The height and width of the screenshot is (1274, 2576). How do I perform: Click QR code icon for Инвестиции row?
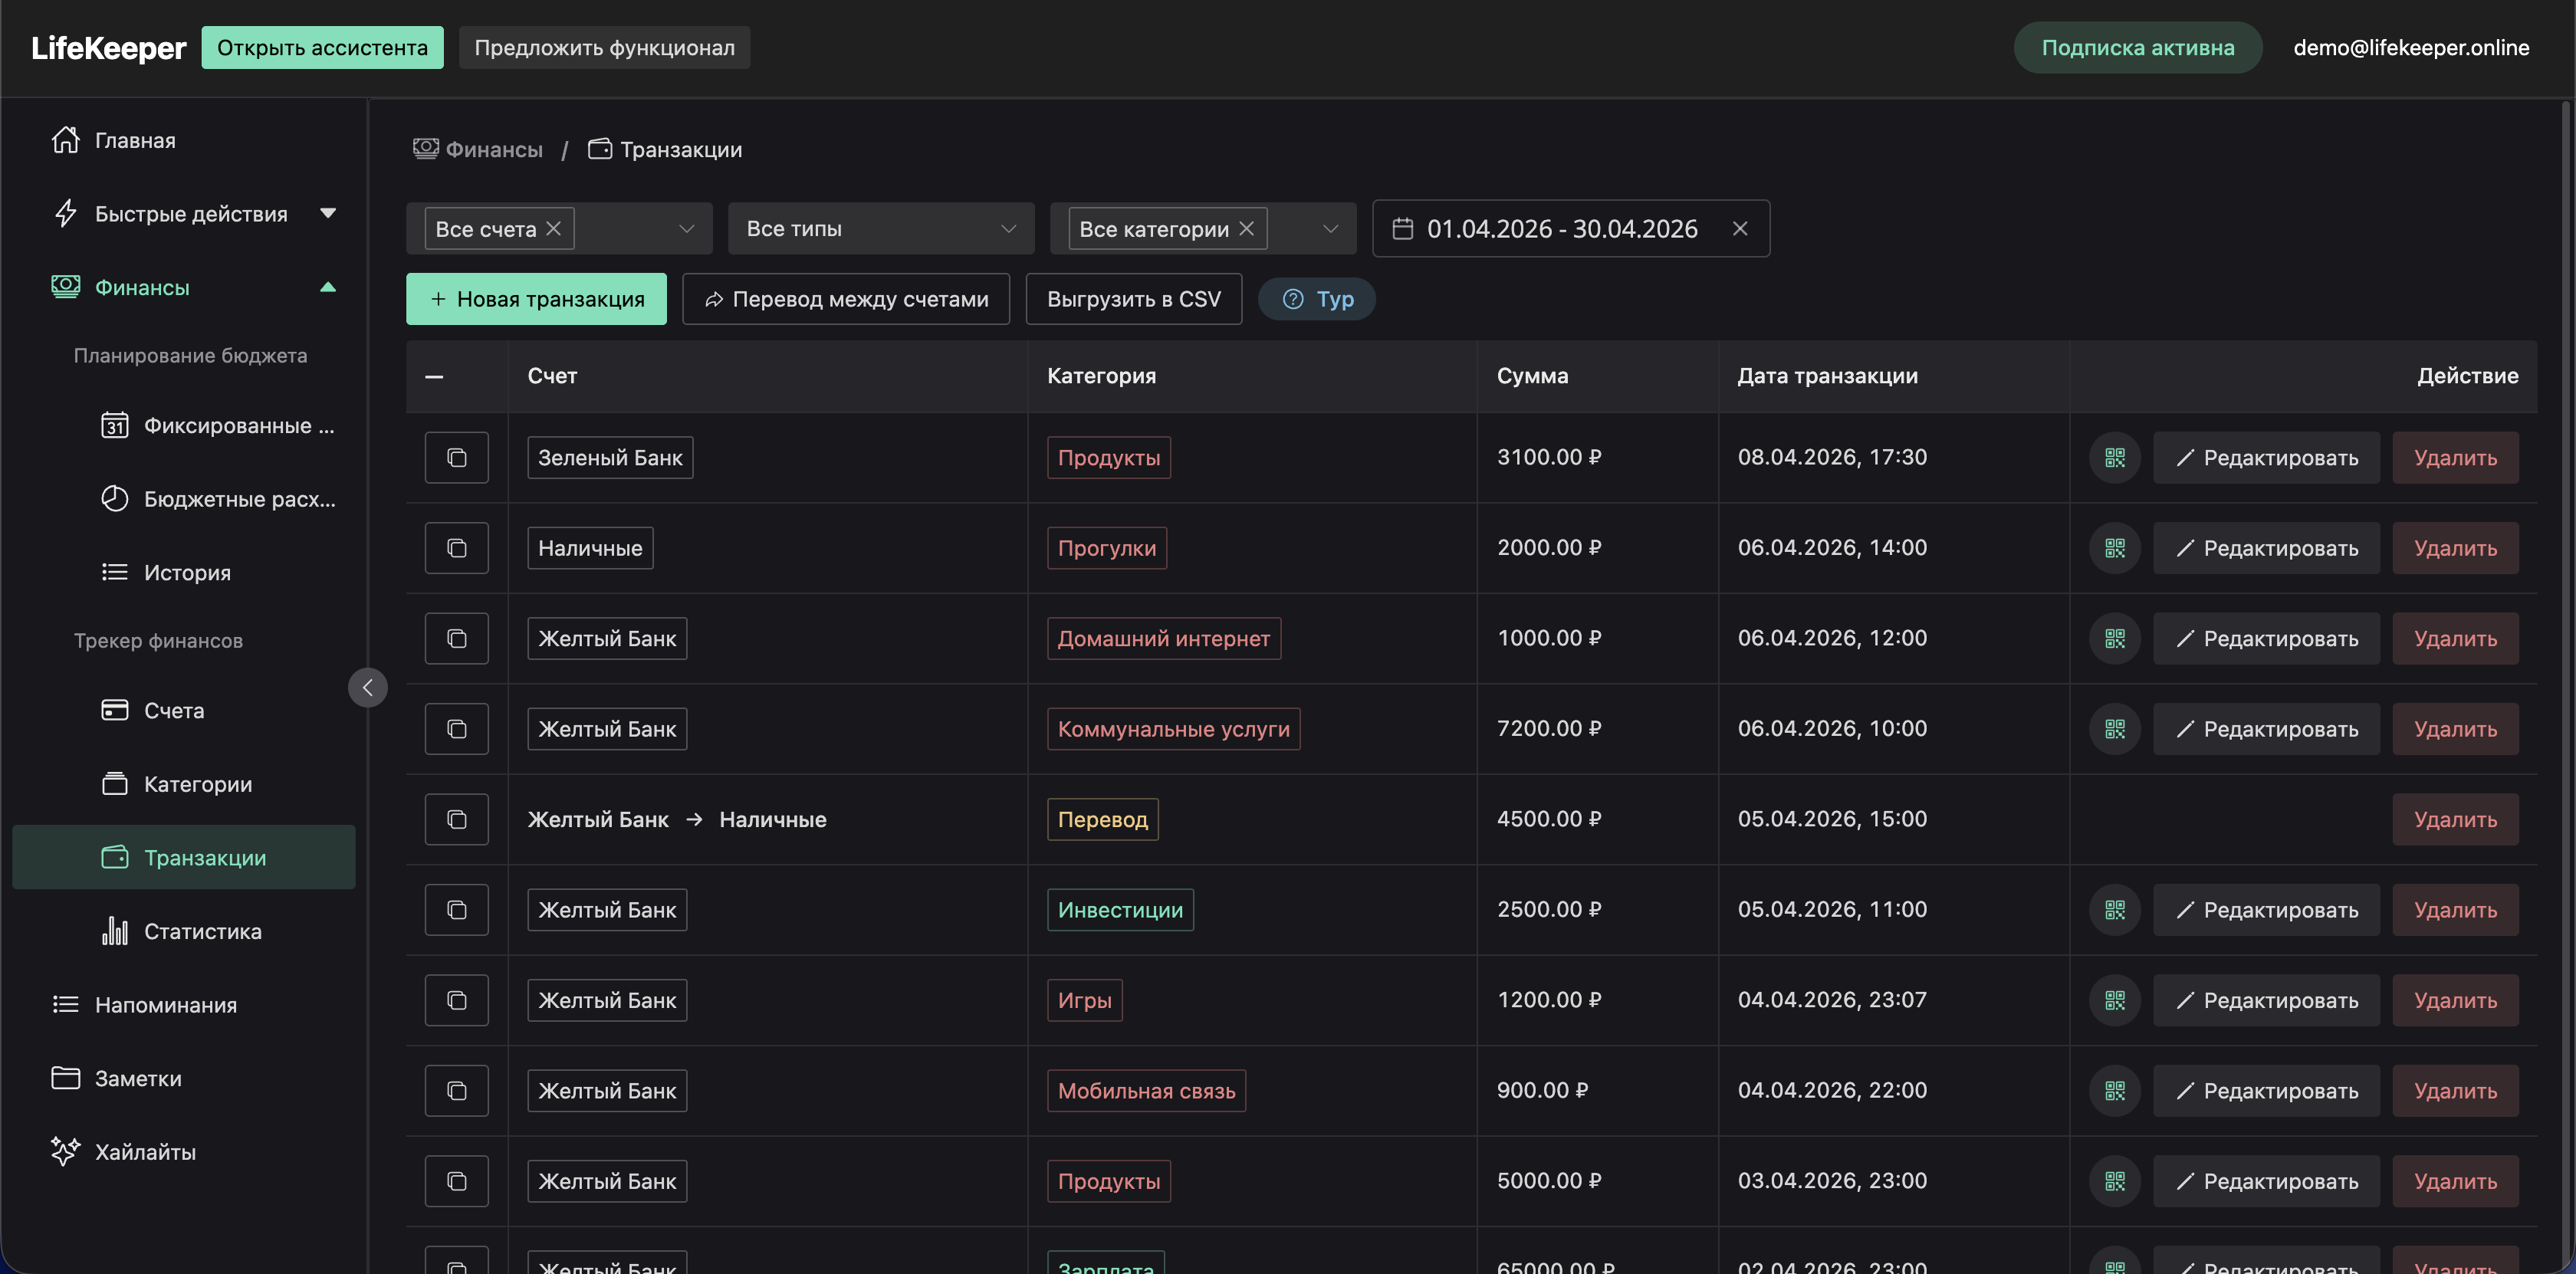[x=2114, y=910]
